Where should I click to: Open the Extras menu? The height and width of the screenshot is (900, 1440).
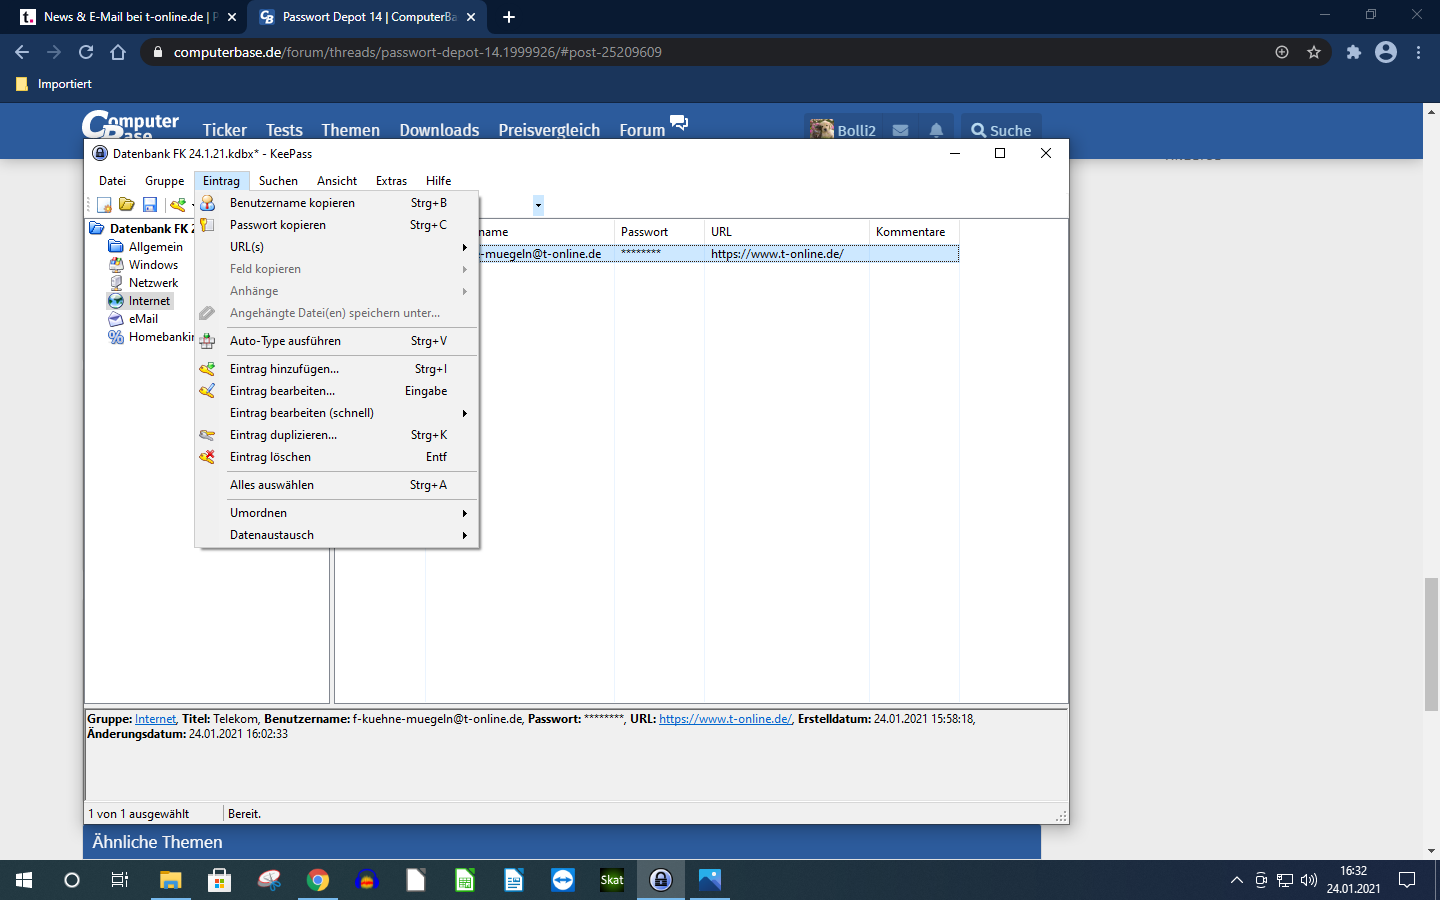[x=392, y=181]
